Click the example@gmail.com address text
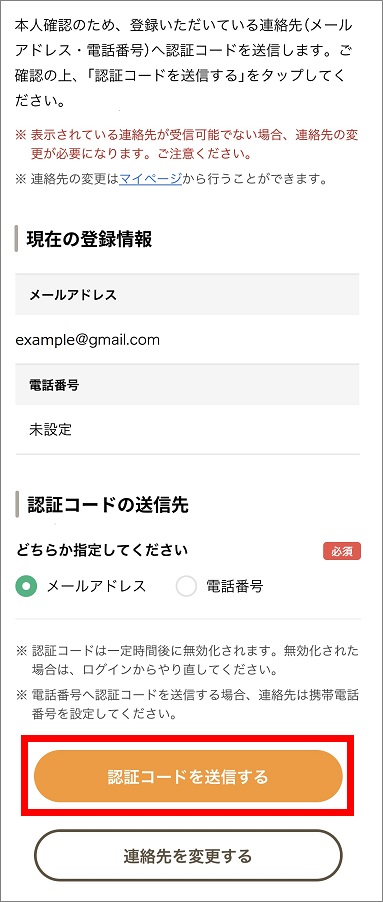The width and height of the screenshot is (383, 902). [x=87, y=340]
